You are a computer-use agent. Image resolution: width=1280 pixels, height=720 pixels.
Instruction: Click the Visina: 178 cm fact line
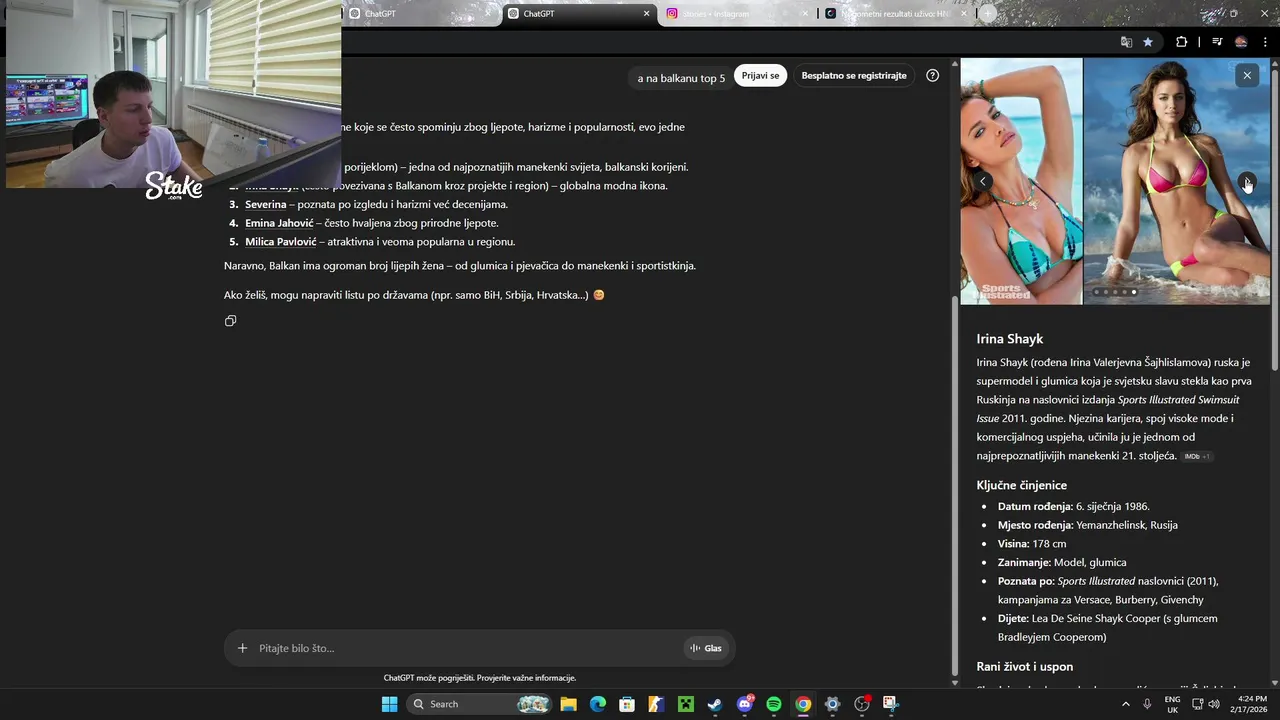[1032, 544]
